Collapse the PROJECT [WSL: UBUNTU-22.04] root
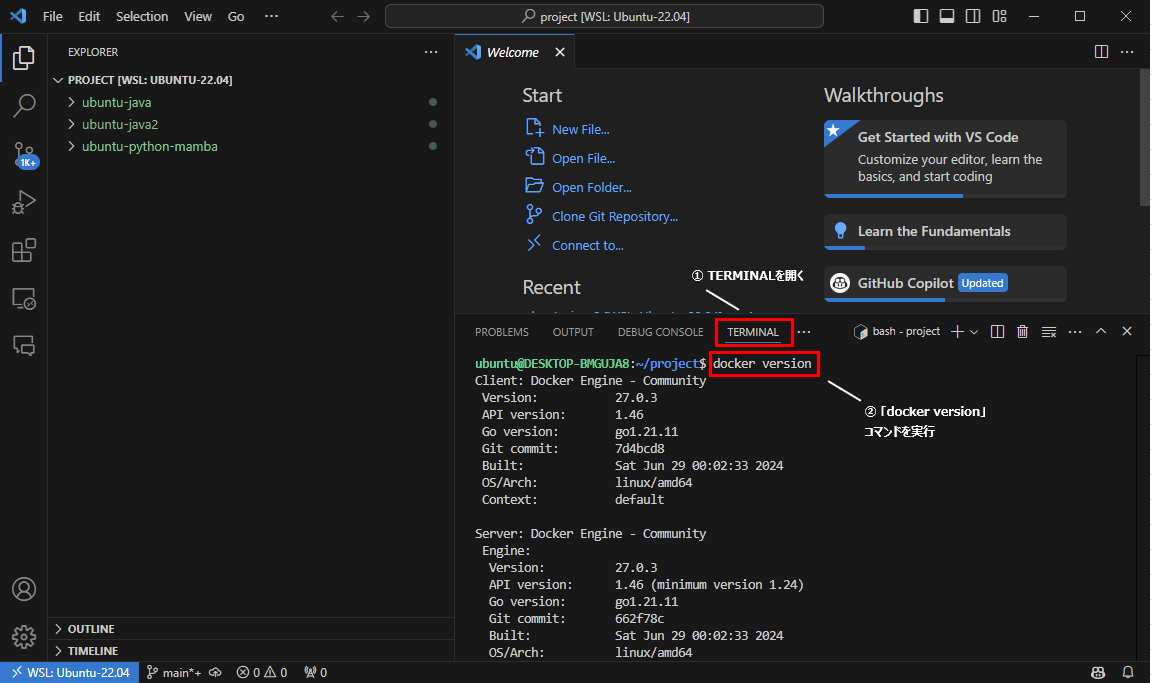Viewport: 1152px width, 683px height. coord(150,80)
